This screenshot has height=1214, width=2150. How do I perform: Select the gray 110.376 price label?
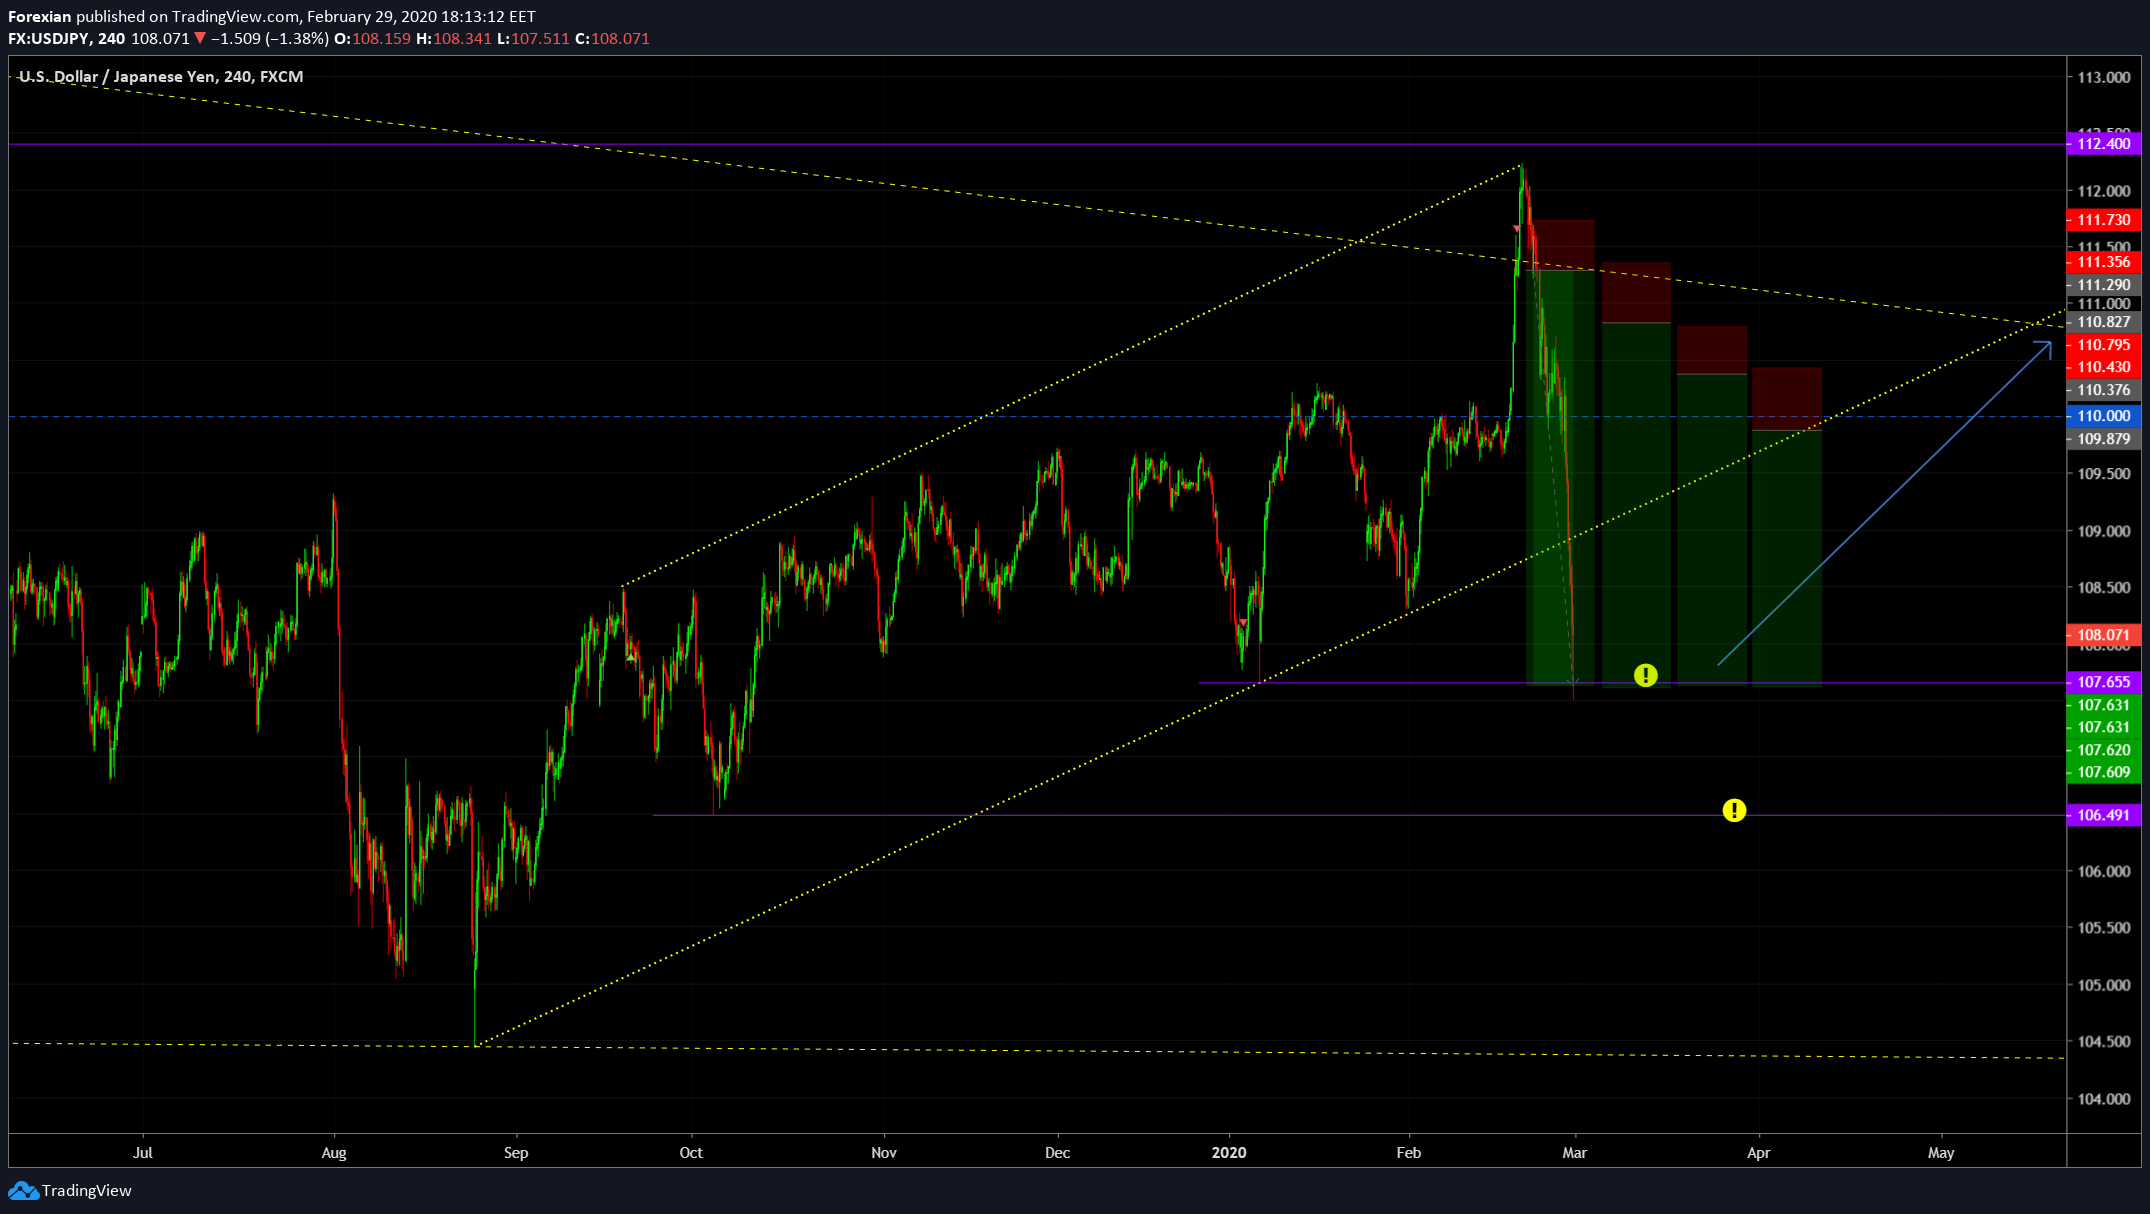click(x=2103, y=390)
